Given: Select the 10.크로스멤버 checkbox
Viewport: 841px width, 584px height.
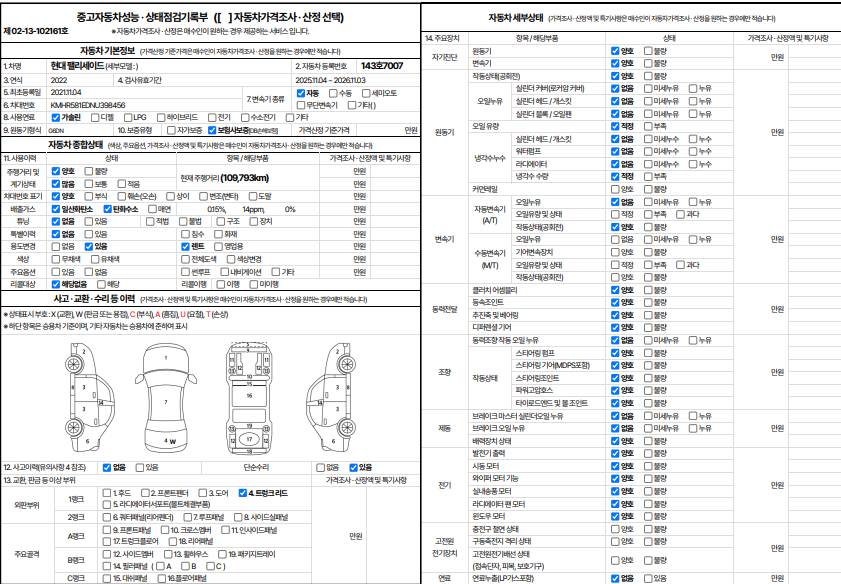Looking at the screenshot, I should coord(165,530).
